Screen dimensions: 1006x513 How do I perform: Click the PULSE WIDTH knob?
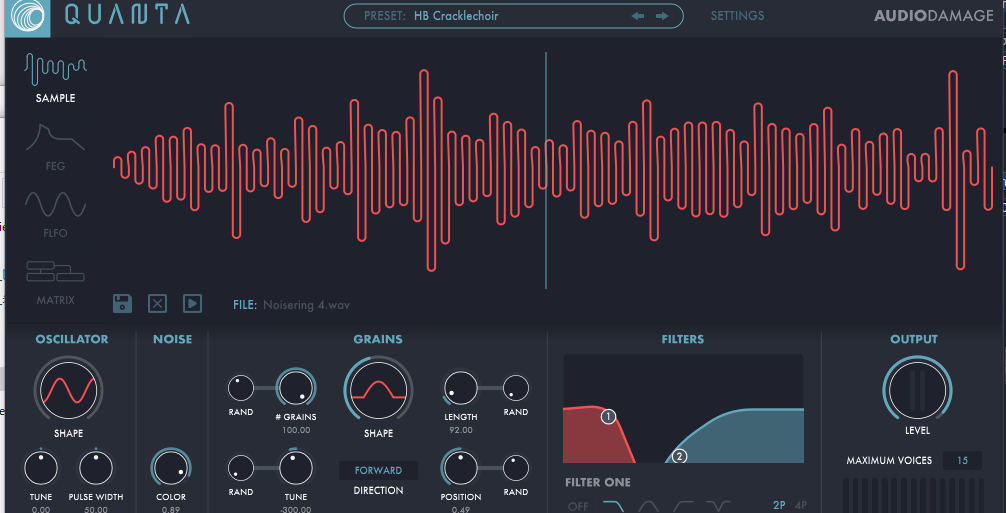pyautogui.click(x=96, y=468)
